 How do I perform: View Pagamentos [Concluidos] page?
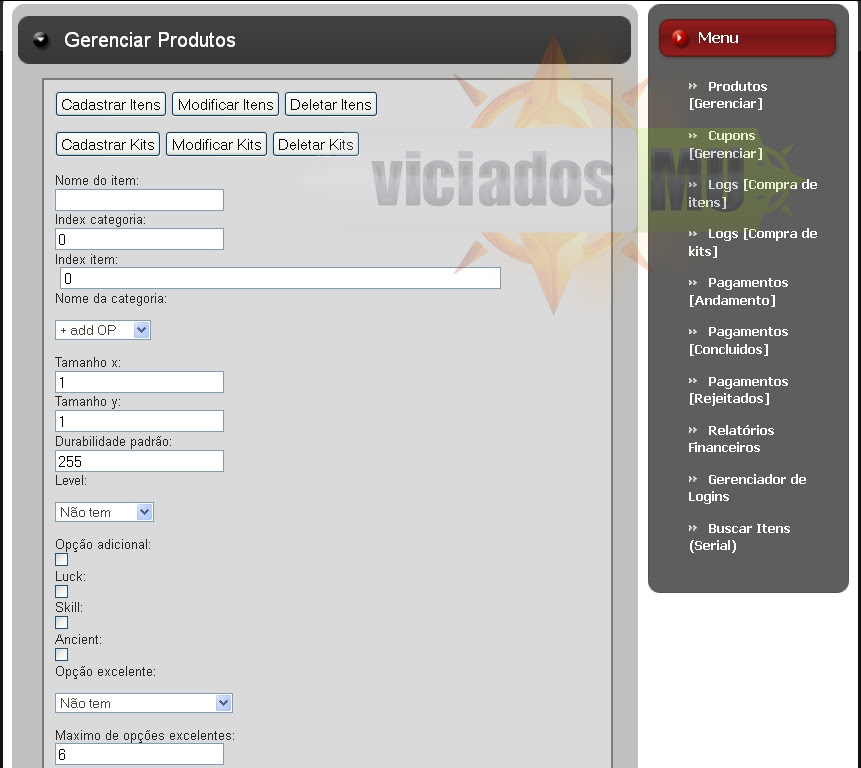pos(738,340)
